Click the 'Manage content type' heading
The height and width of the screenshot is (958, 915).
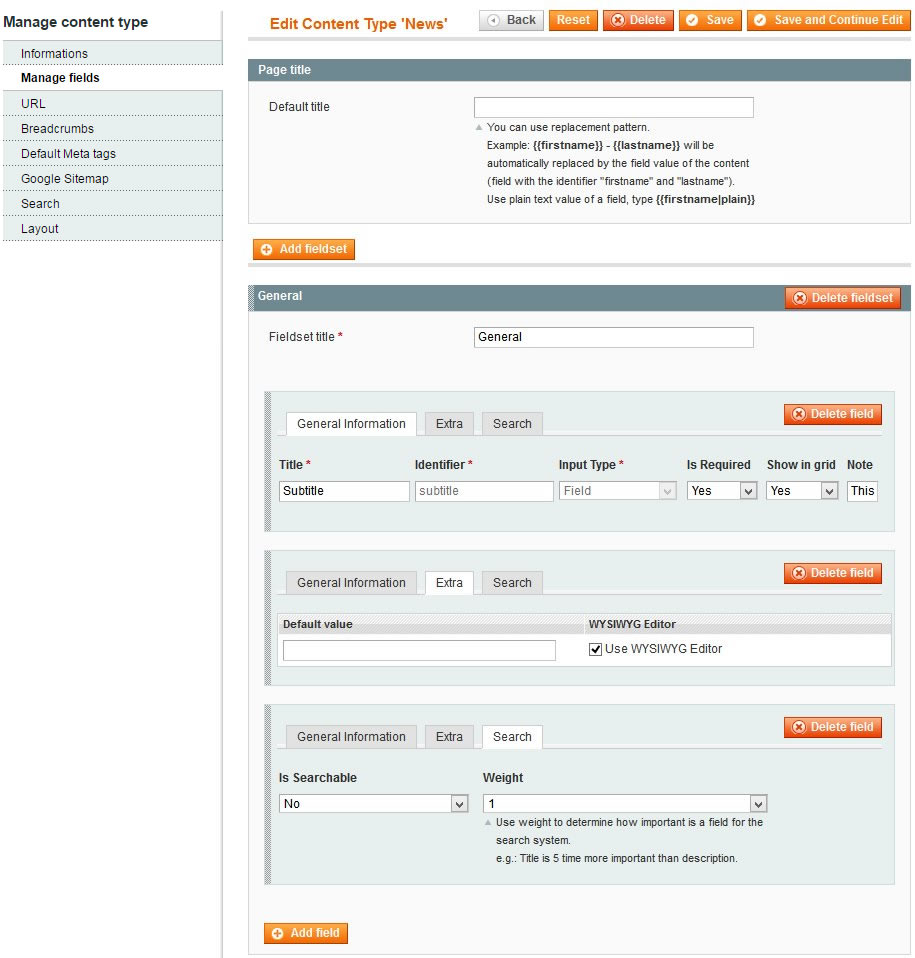pyautogui.click(x=76, y=22)
